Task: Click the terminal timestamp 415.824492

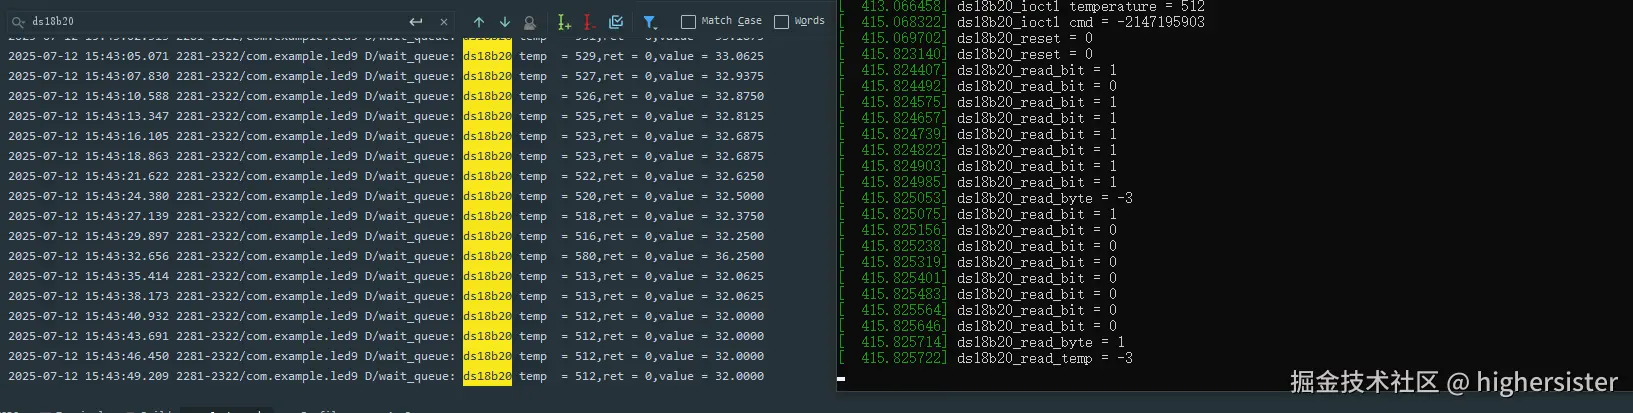Action: pyautogui.click(x=903, y=86)
